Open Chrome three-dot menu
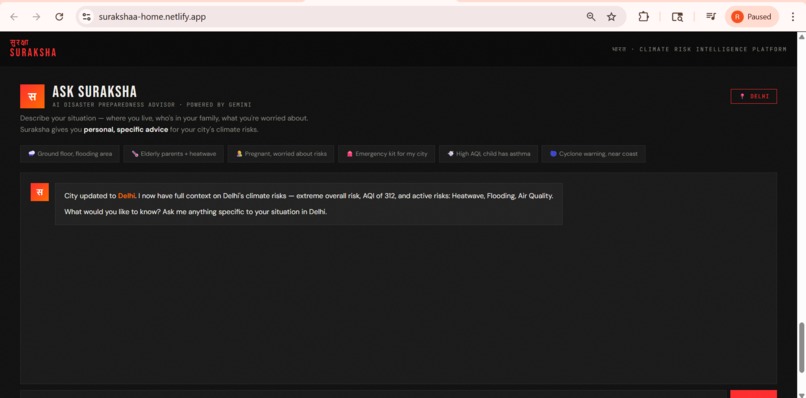Viewport: 806px width, 398px height. [x=793, y=16]
